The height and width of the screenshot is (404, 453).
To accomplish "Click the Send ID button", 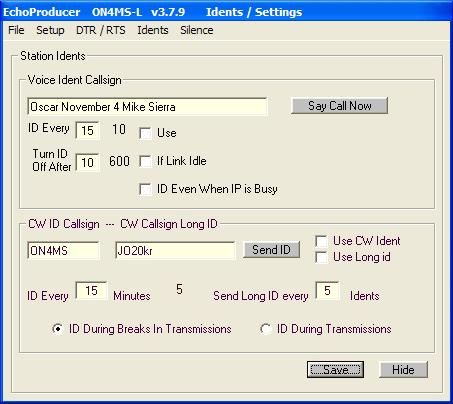I will [271, 249].
